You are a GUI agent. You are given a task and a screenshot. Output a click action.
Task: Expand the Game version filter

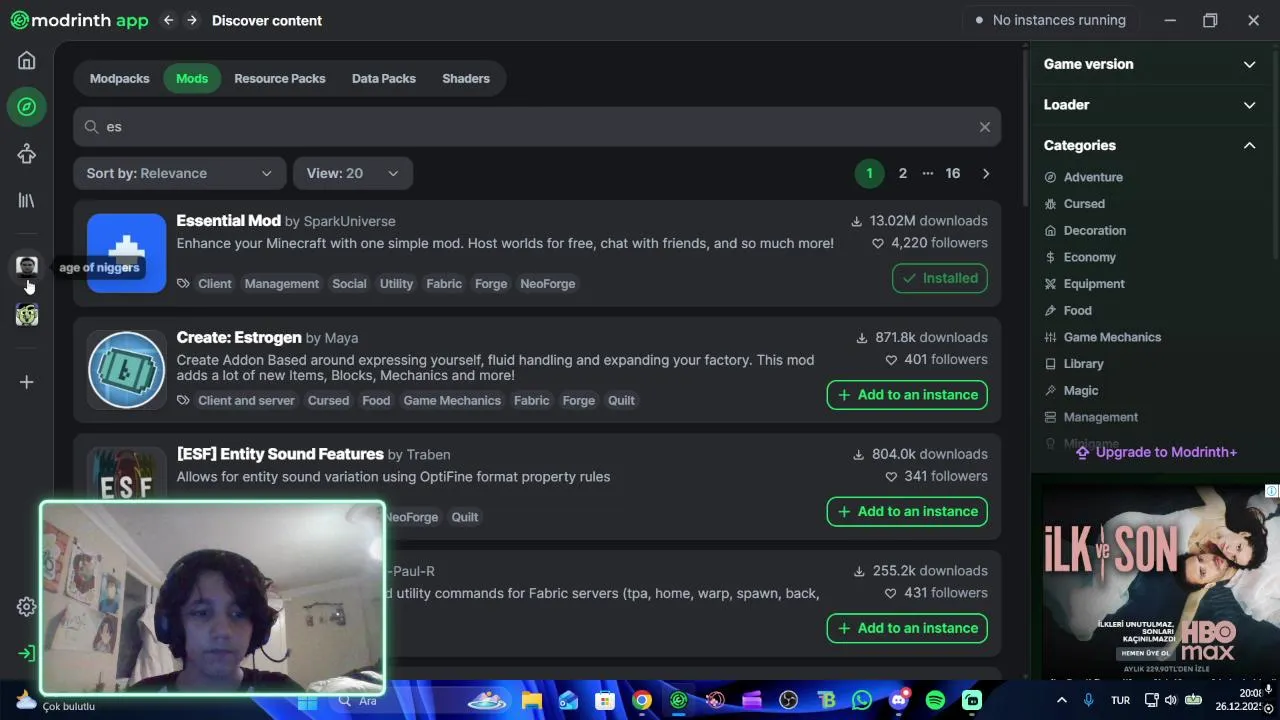point(1149,64)
